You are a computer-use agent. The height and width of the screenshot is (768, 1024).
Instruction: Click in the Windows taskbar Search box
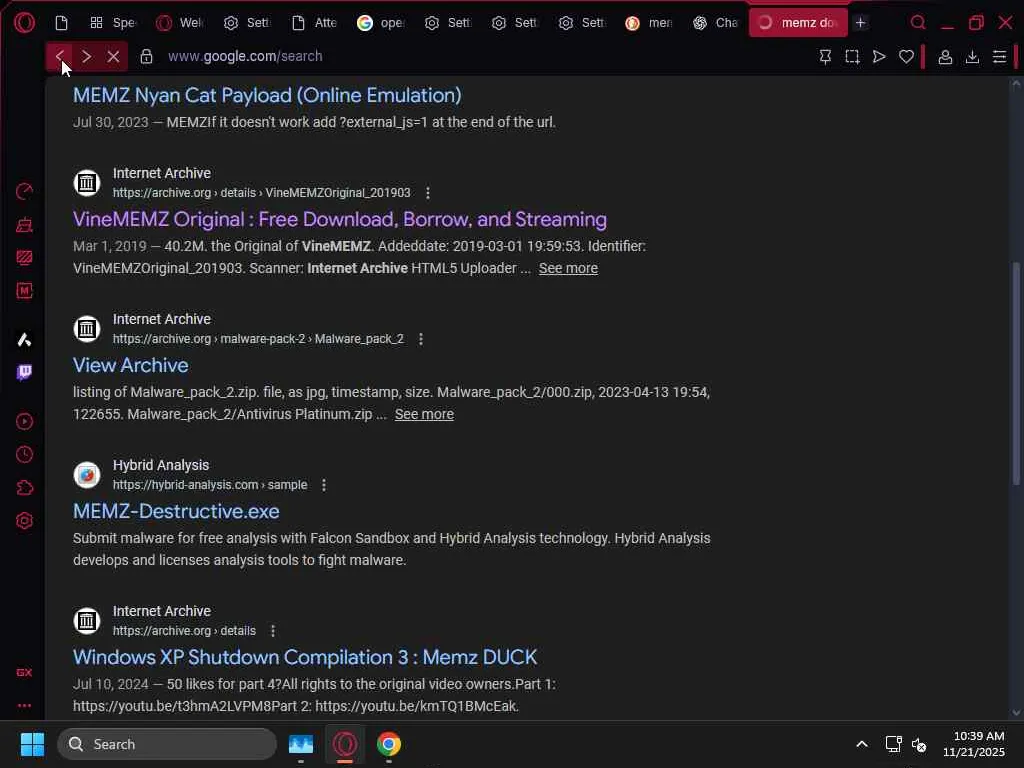point(167,744)
